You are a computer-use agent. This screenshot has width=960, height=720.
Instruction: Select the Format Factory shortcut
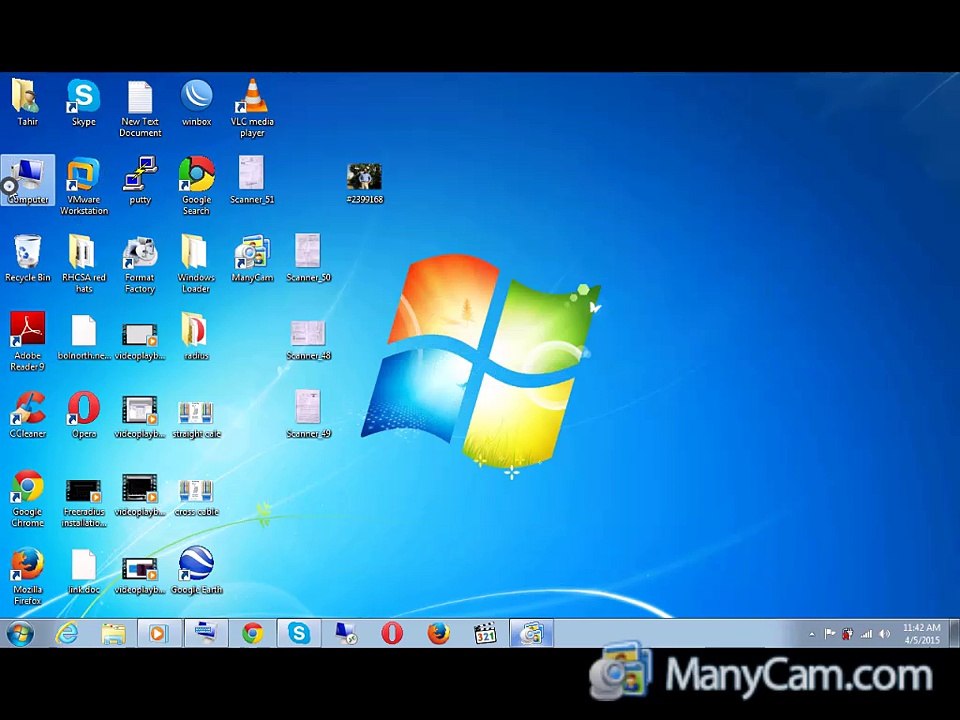click(140, 263)
